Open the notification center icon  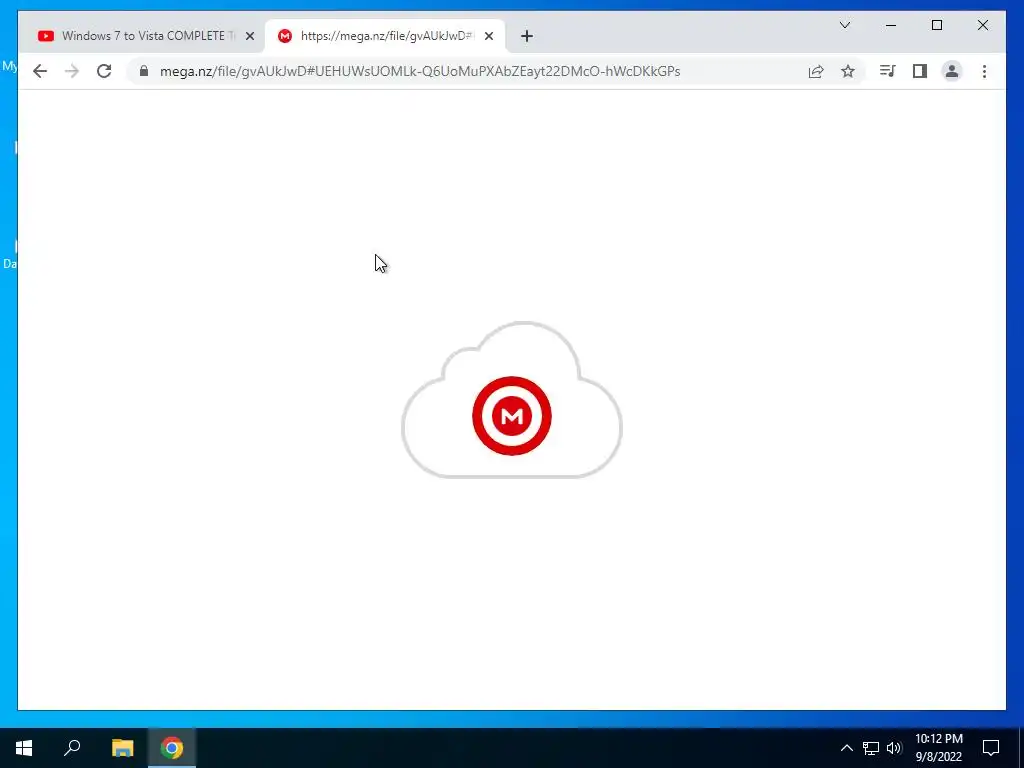(991, 748)
